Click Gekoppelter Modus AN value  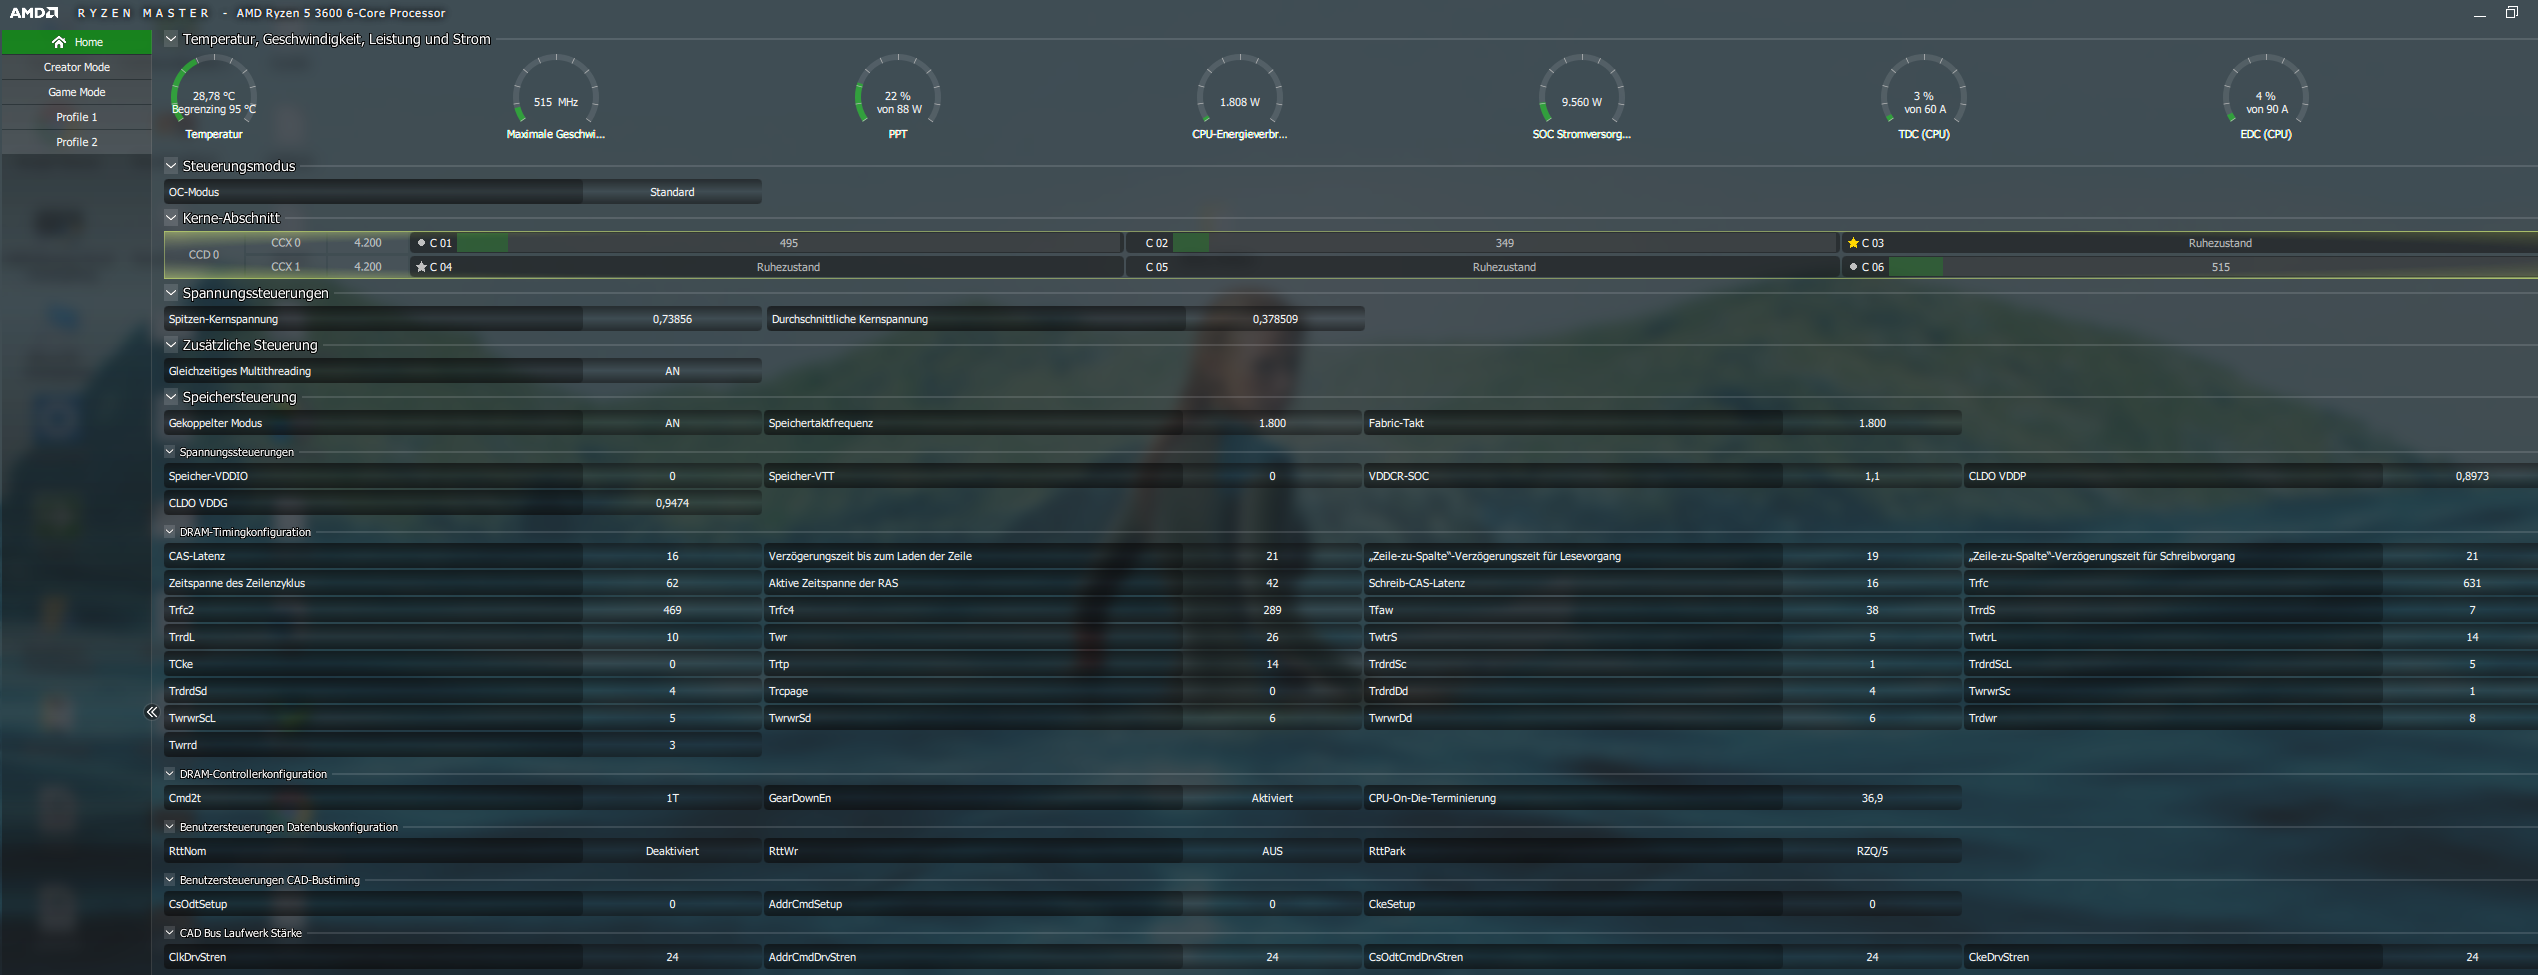click(x=672, y=423)
